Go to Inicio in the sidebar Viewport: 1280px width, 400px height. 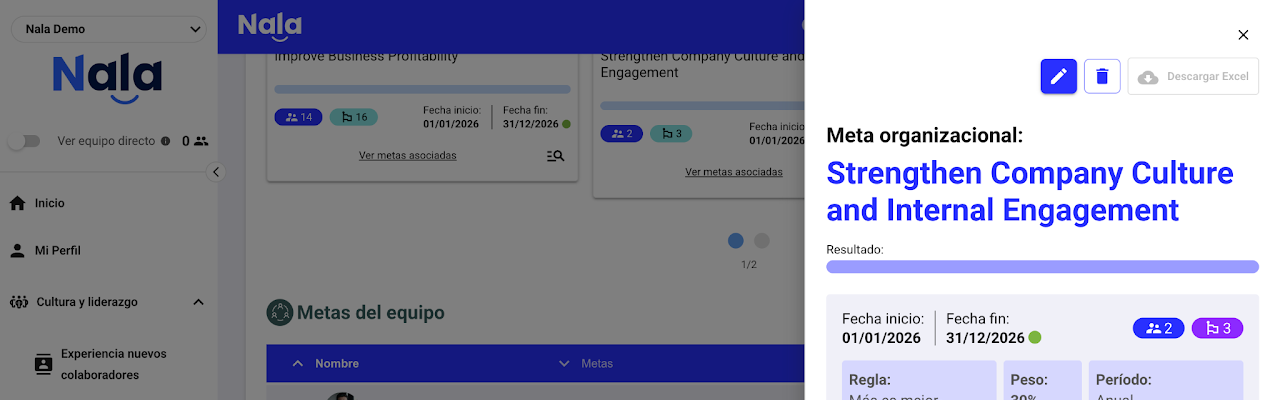pos(49,203)
